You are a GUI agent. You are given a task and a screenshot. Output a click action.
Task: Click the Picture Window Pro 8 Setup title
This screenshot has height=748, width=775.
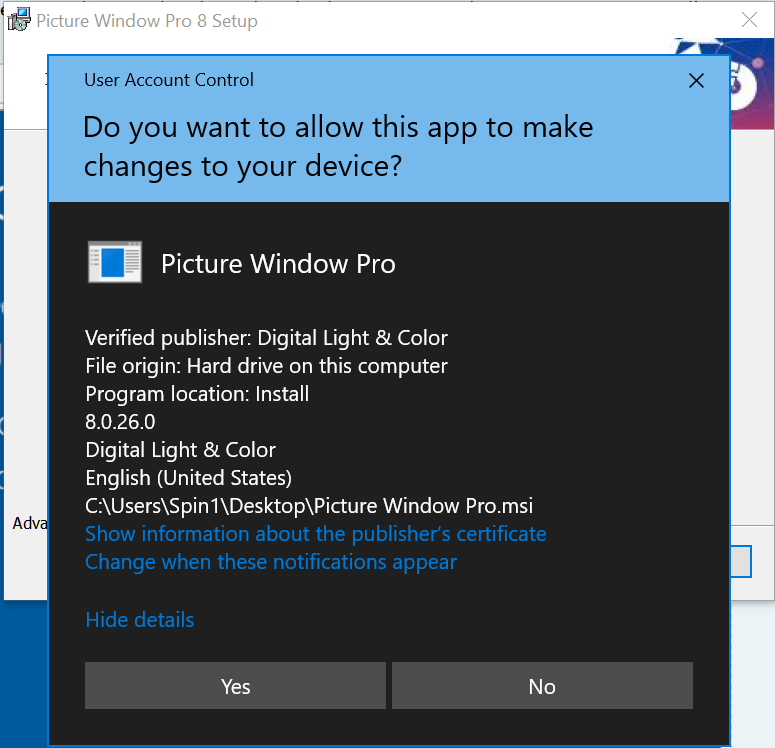[147, 21]
